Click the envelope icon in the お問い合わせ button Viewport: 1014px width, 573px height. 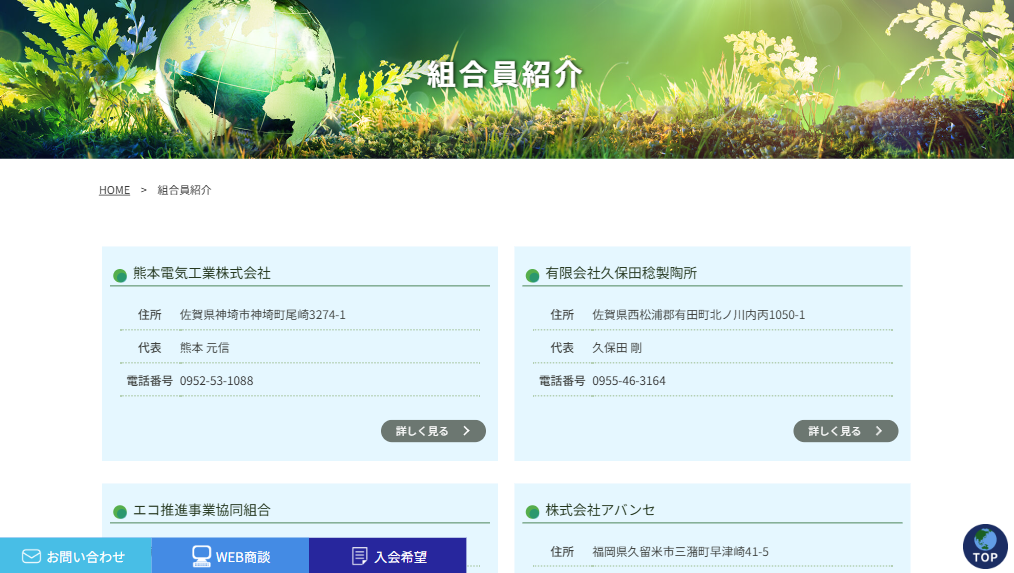click(31, 556)
